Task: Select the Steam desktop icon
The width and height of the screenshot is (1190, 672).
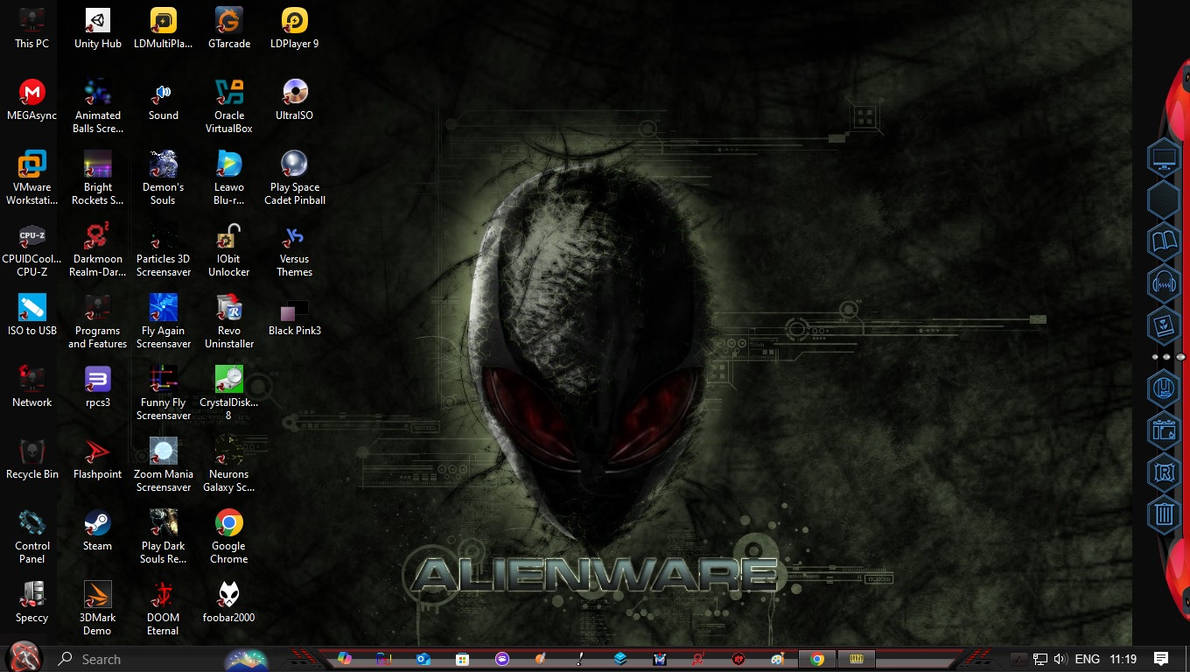Action: (x=97, y=531)
